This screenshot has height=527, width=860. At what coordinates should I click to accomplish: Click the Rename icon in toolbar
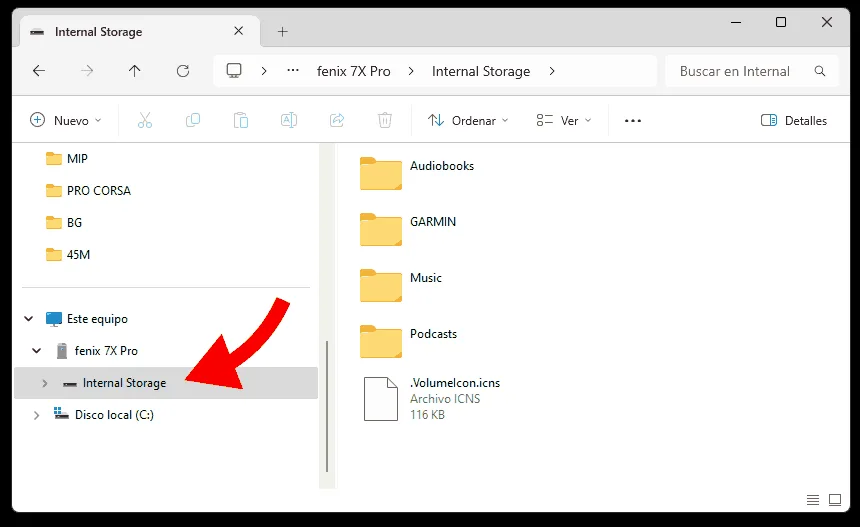coord(289,121)
